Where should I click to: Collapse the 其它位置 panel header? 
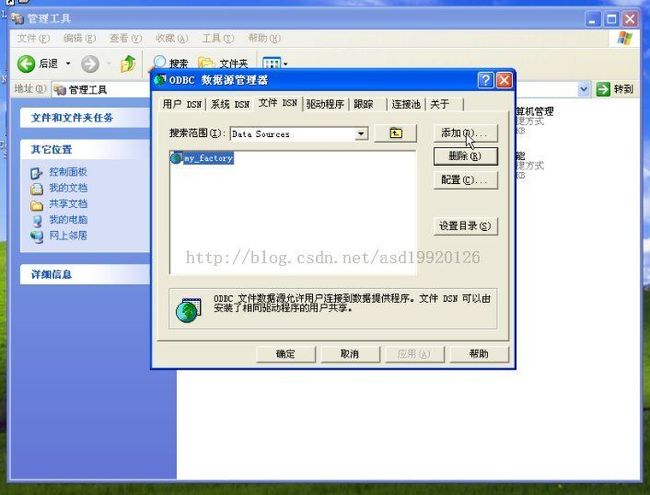click(85, 150)
